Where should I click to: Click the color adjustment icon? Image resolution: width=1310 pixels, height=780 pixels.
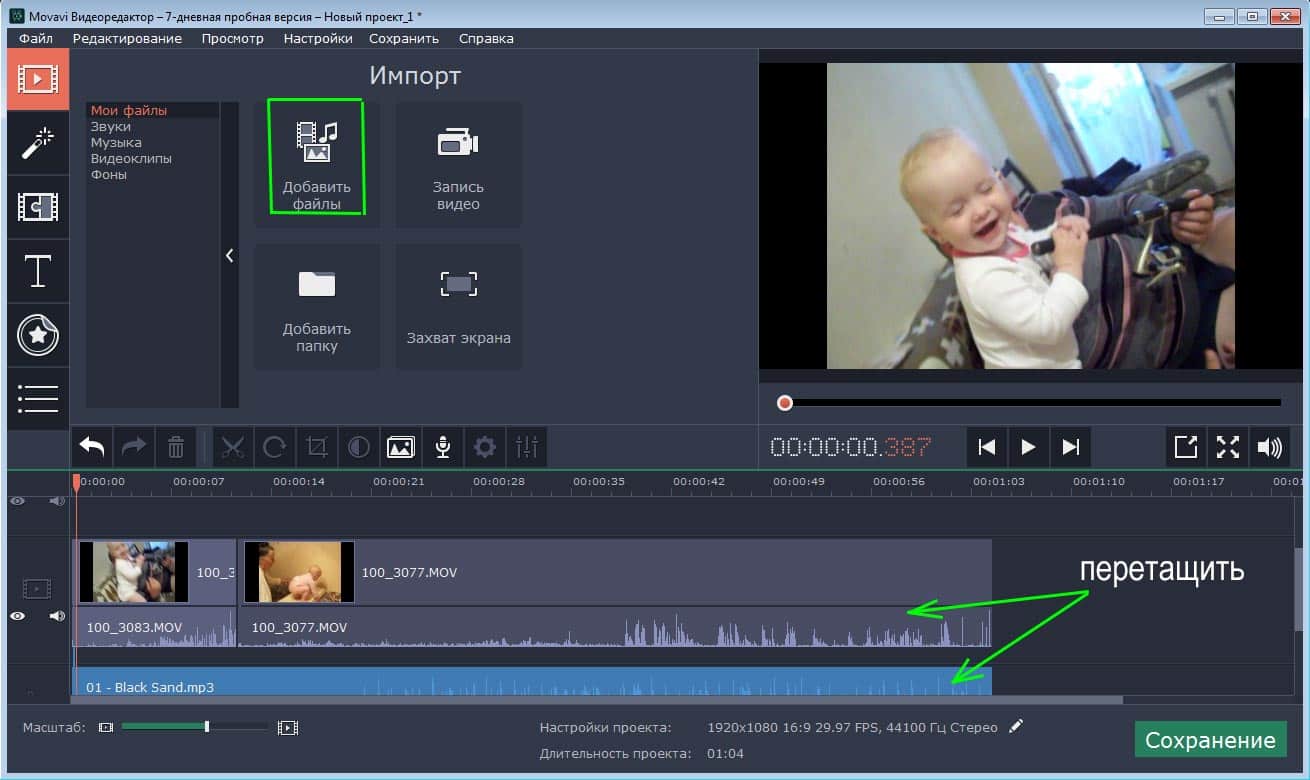pos(359,447)
